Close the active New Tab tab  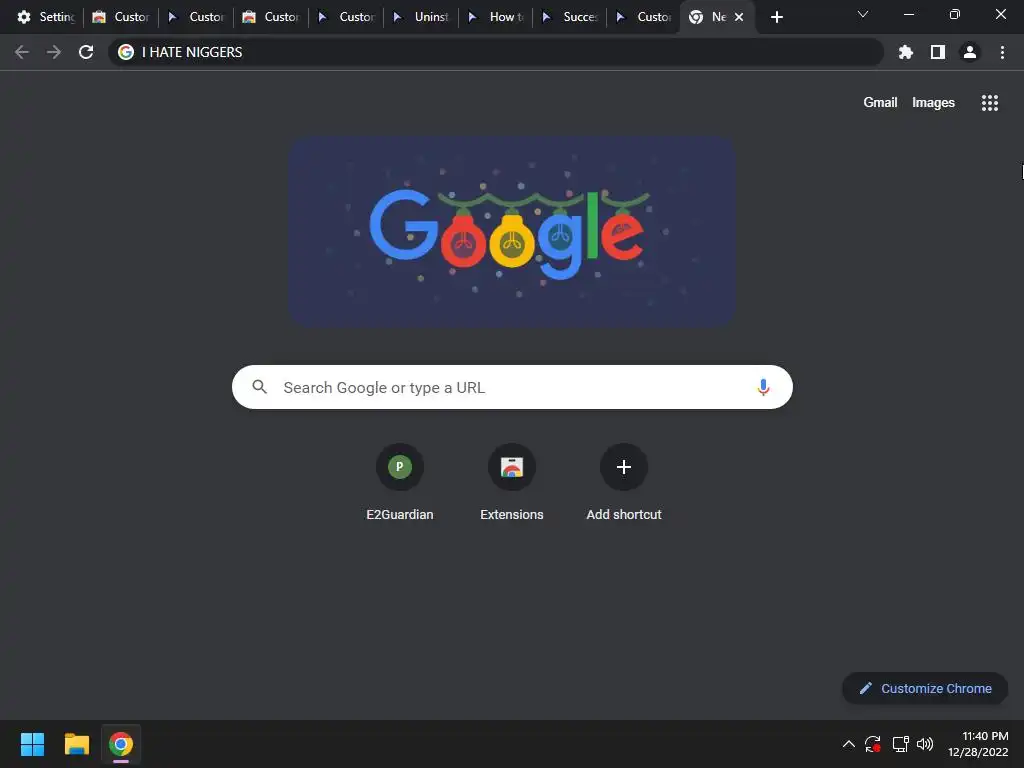739,17
